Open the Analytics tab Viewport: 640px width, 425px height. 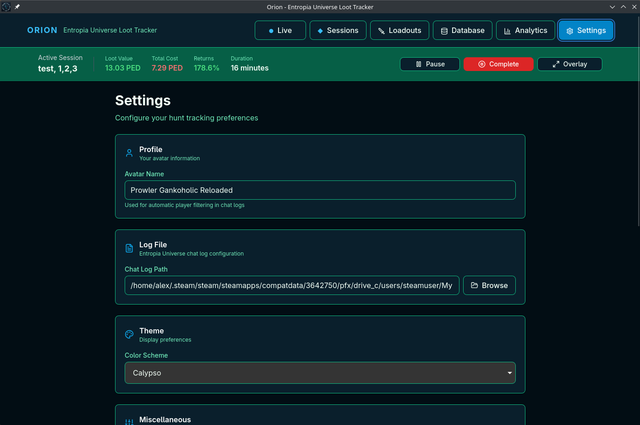(x=525, y=31)
